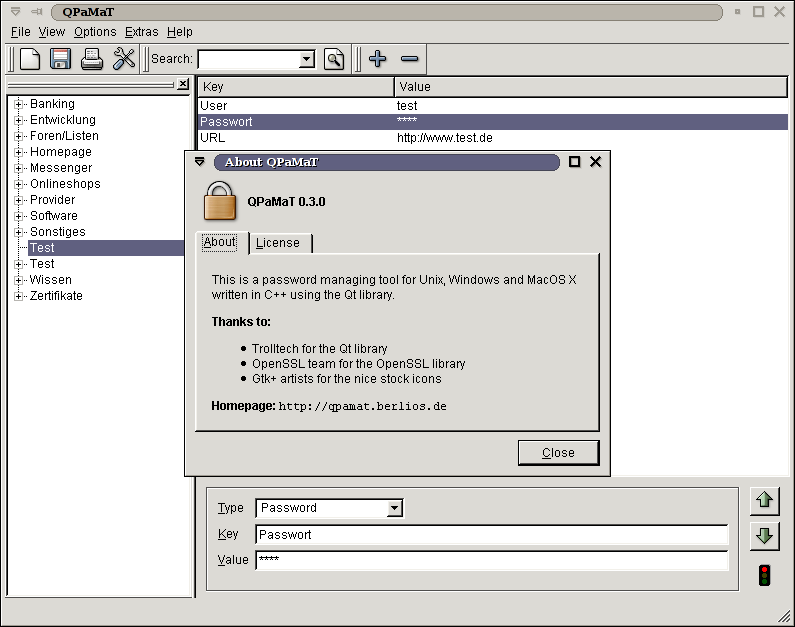The width and height of the screenshot is (795, 627).
Task: Select the highlighted Test tree entry
Action: (x=106, y=248)
